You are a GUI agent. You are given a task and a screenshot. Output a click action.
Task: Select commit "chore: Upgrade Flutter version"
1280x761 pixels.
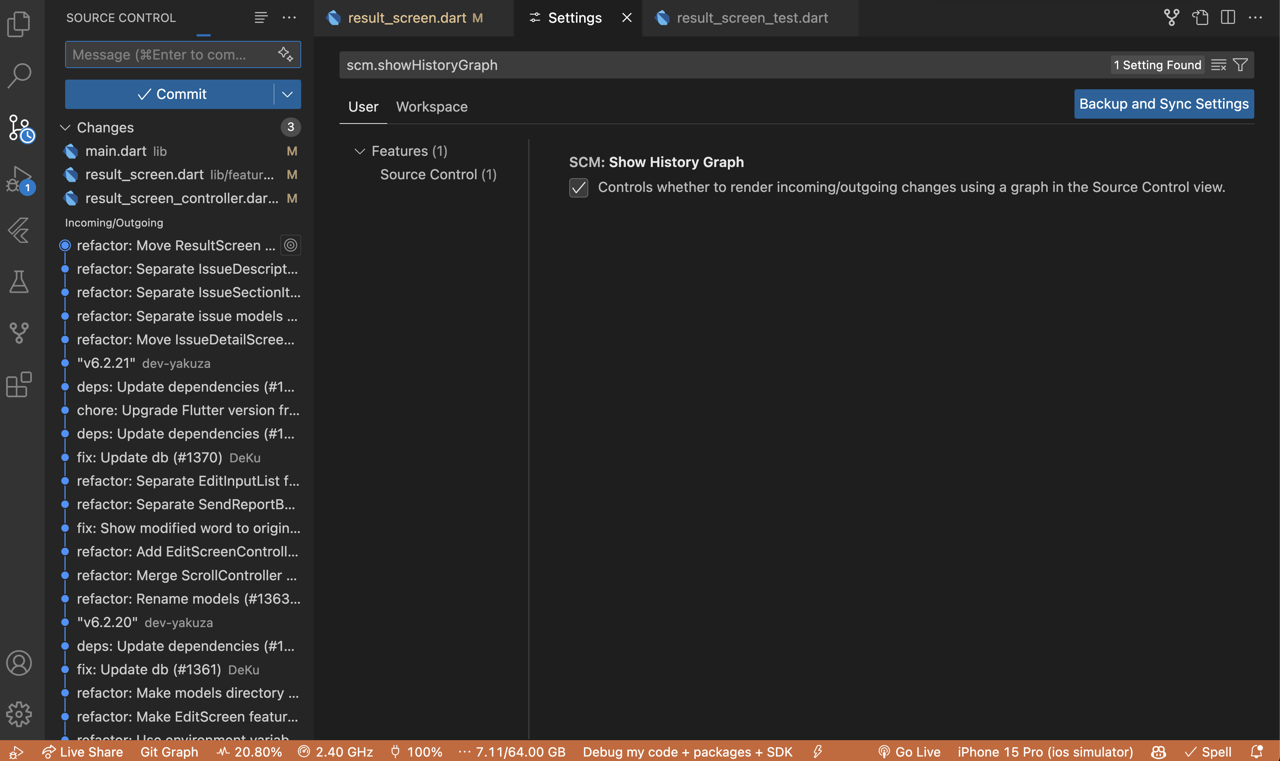point(181,410)
